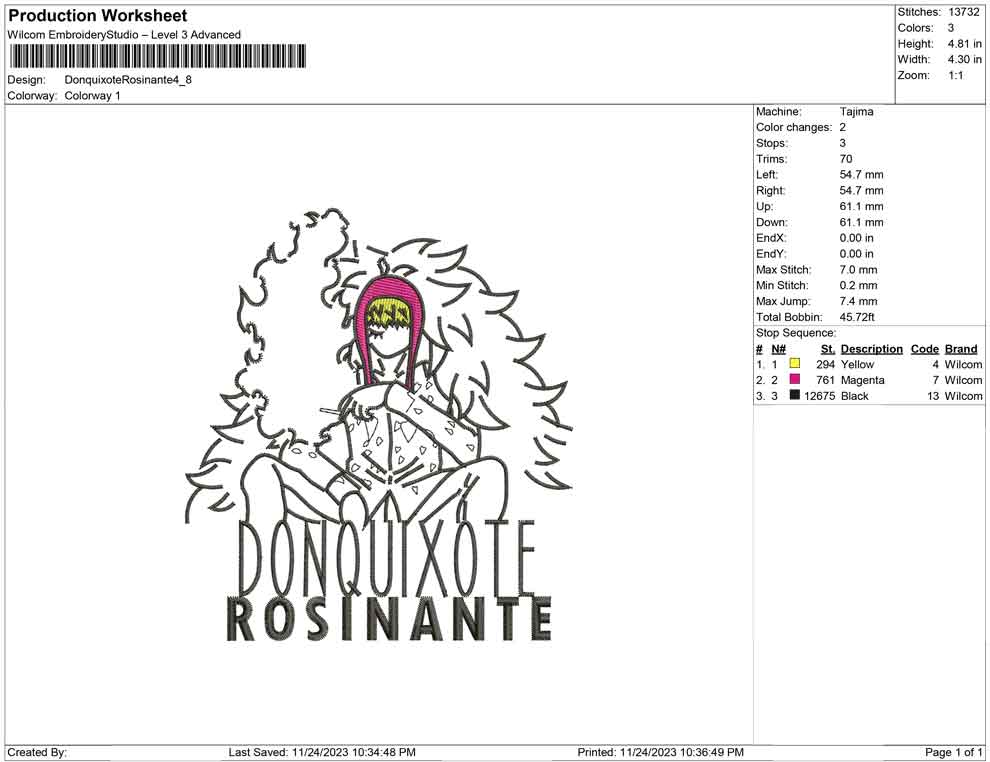Click the Right value '54.7 mm'

click(861, 190)
